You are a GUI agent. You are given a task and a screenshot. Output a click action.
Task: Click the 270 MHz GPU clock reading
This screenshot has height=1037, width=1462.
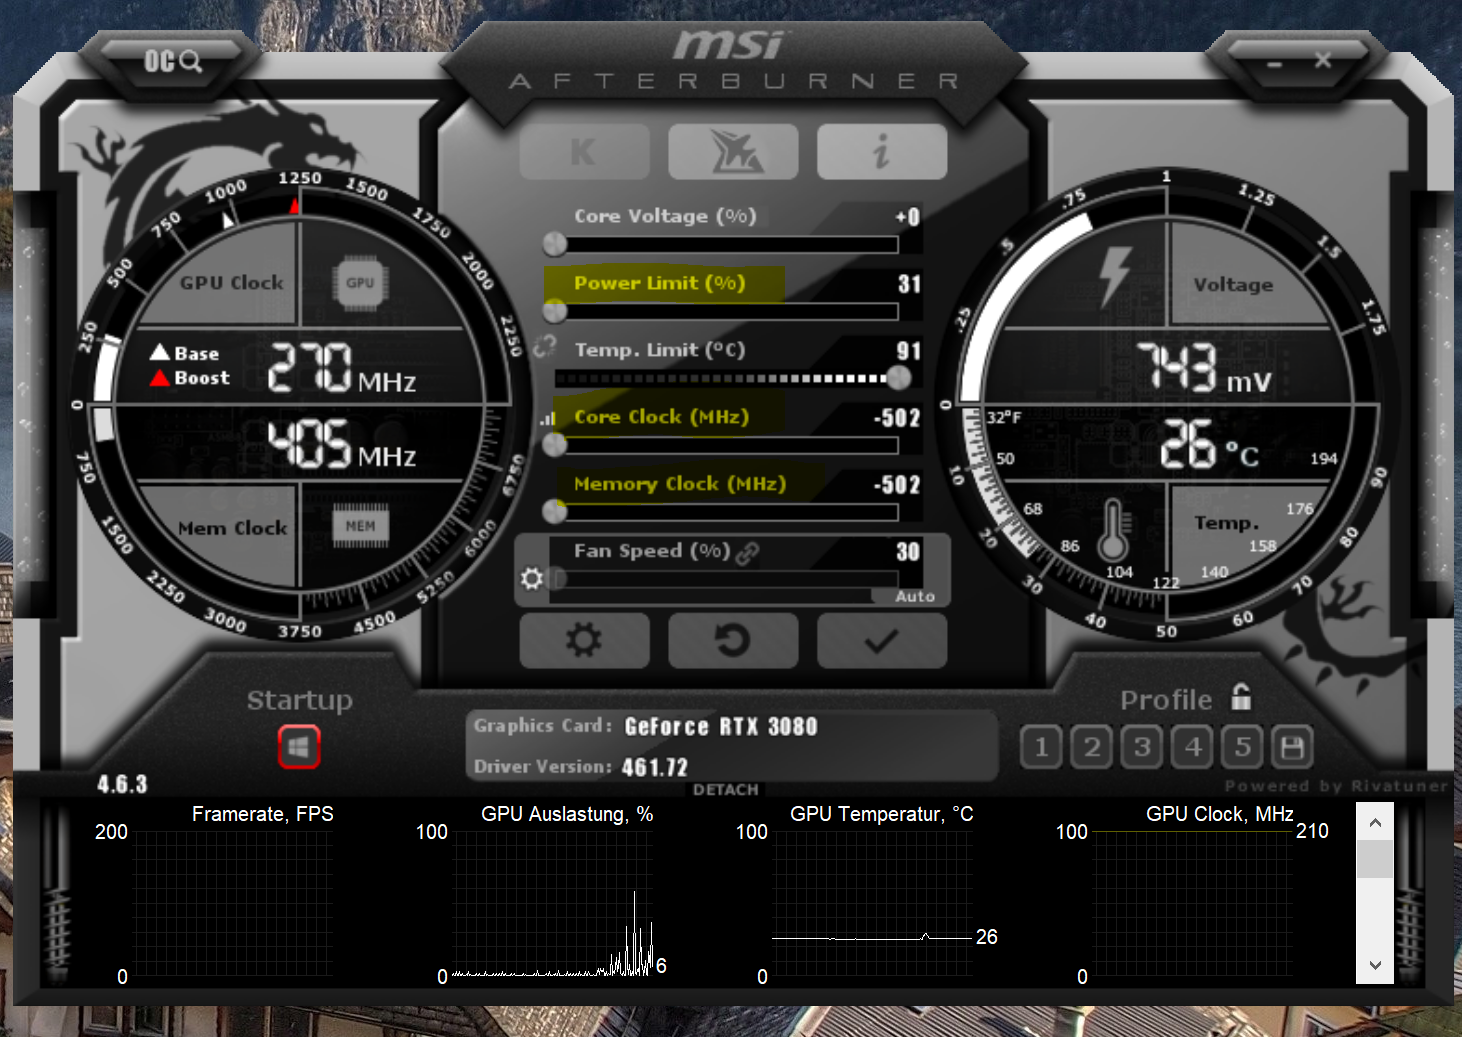(341, 368)
